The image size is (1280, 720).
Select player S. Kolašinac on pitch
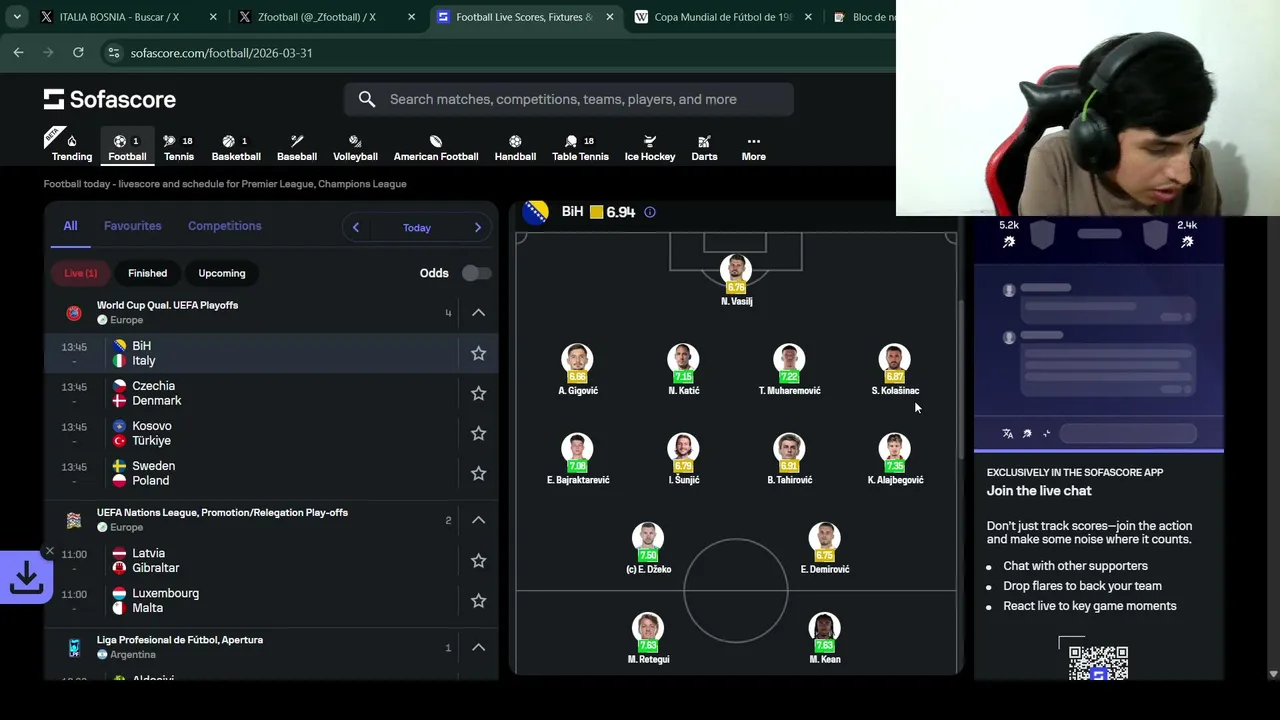point(895,370)
